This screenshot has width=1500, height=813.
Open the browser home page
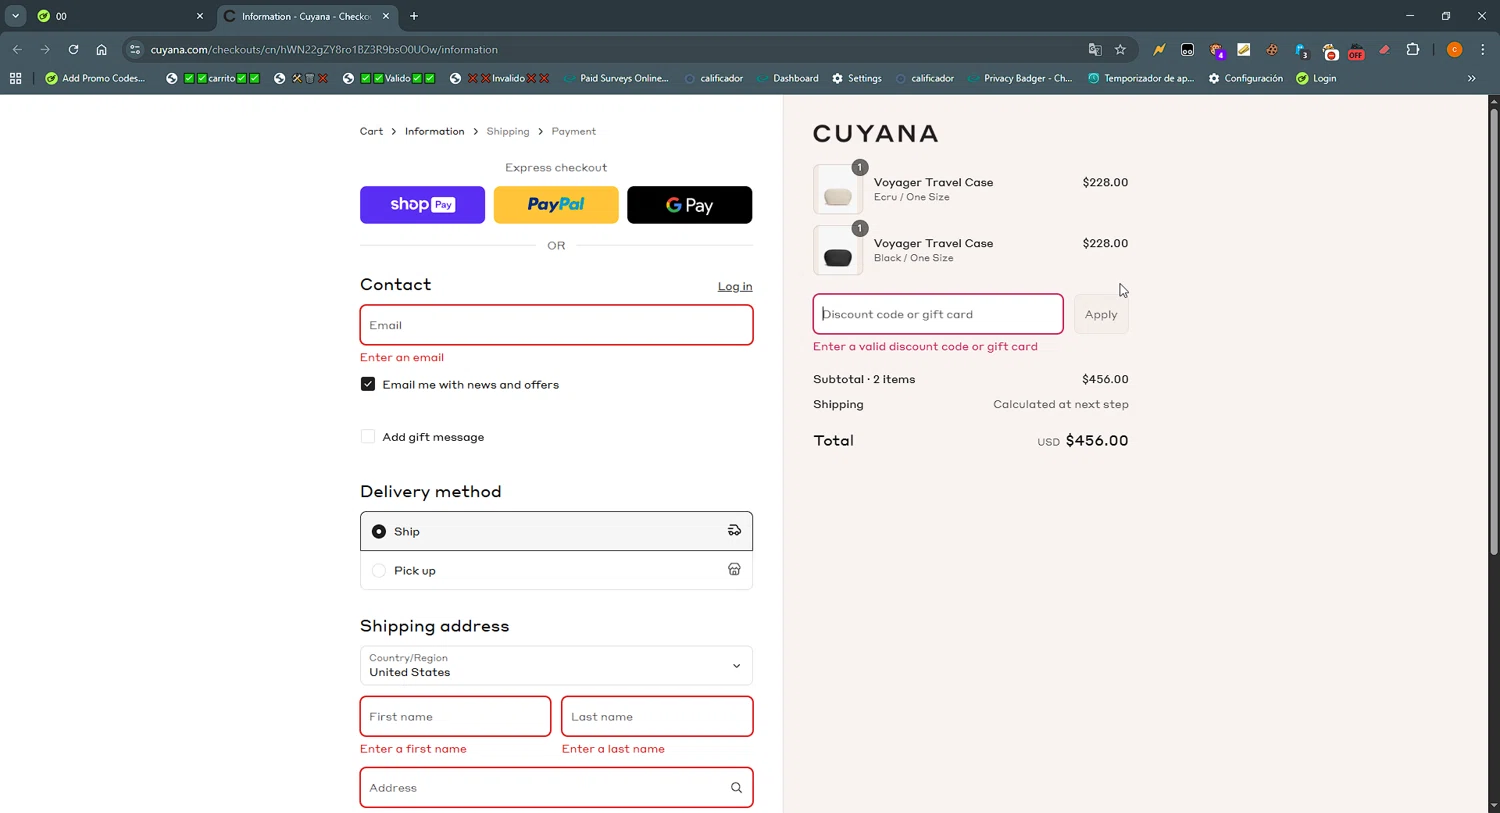(x=101, y=49)
